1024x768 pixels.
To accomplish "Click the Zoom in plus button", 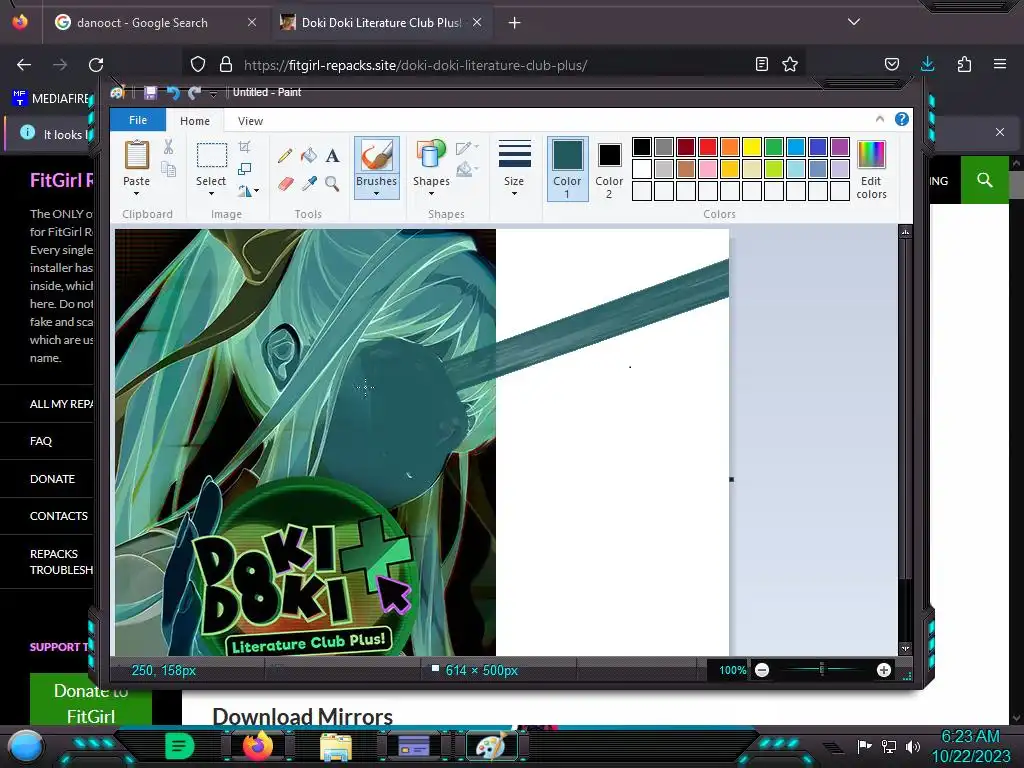I will 884,670.
